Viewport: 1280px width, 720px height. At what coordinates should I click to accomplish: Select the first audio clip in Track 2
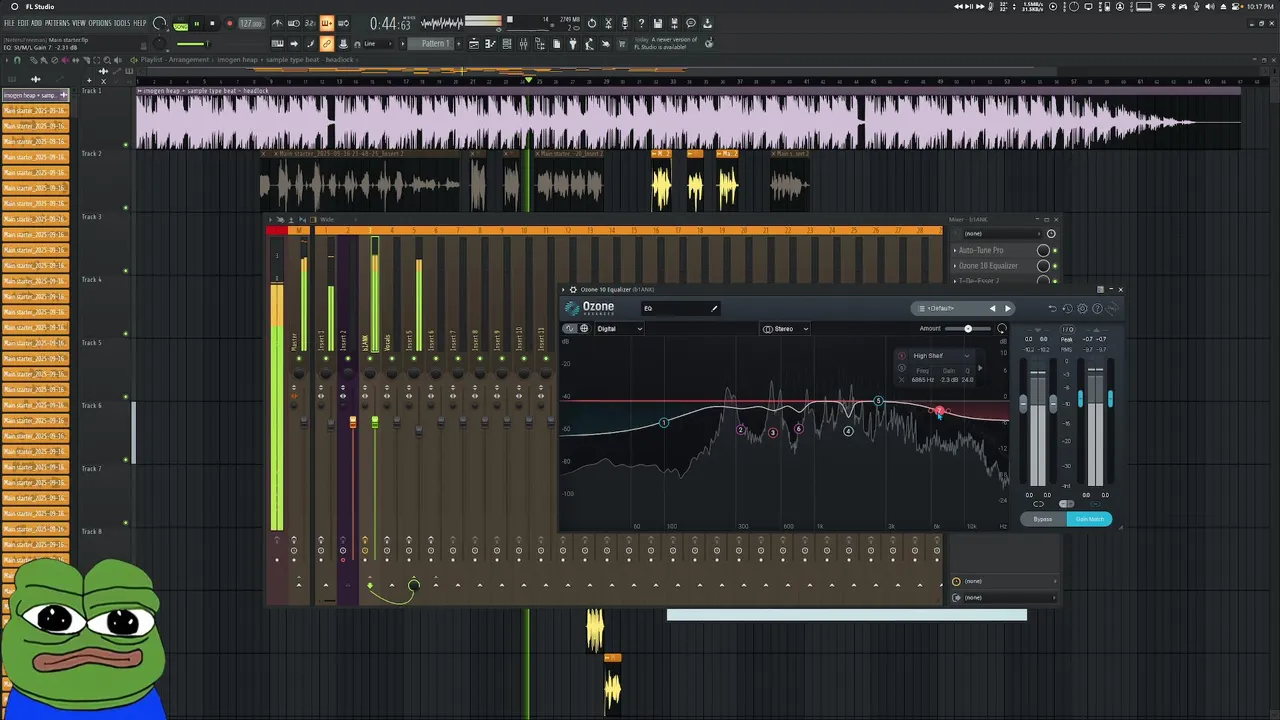[x=360, y=183]
